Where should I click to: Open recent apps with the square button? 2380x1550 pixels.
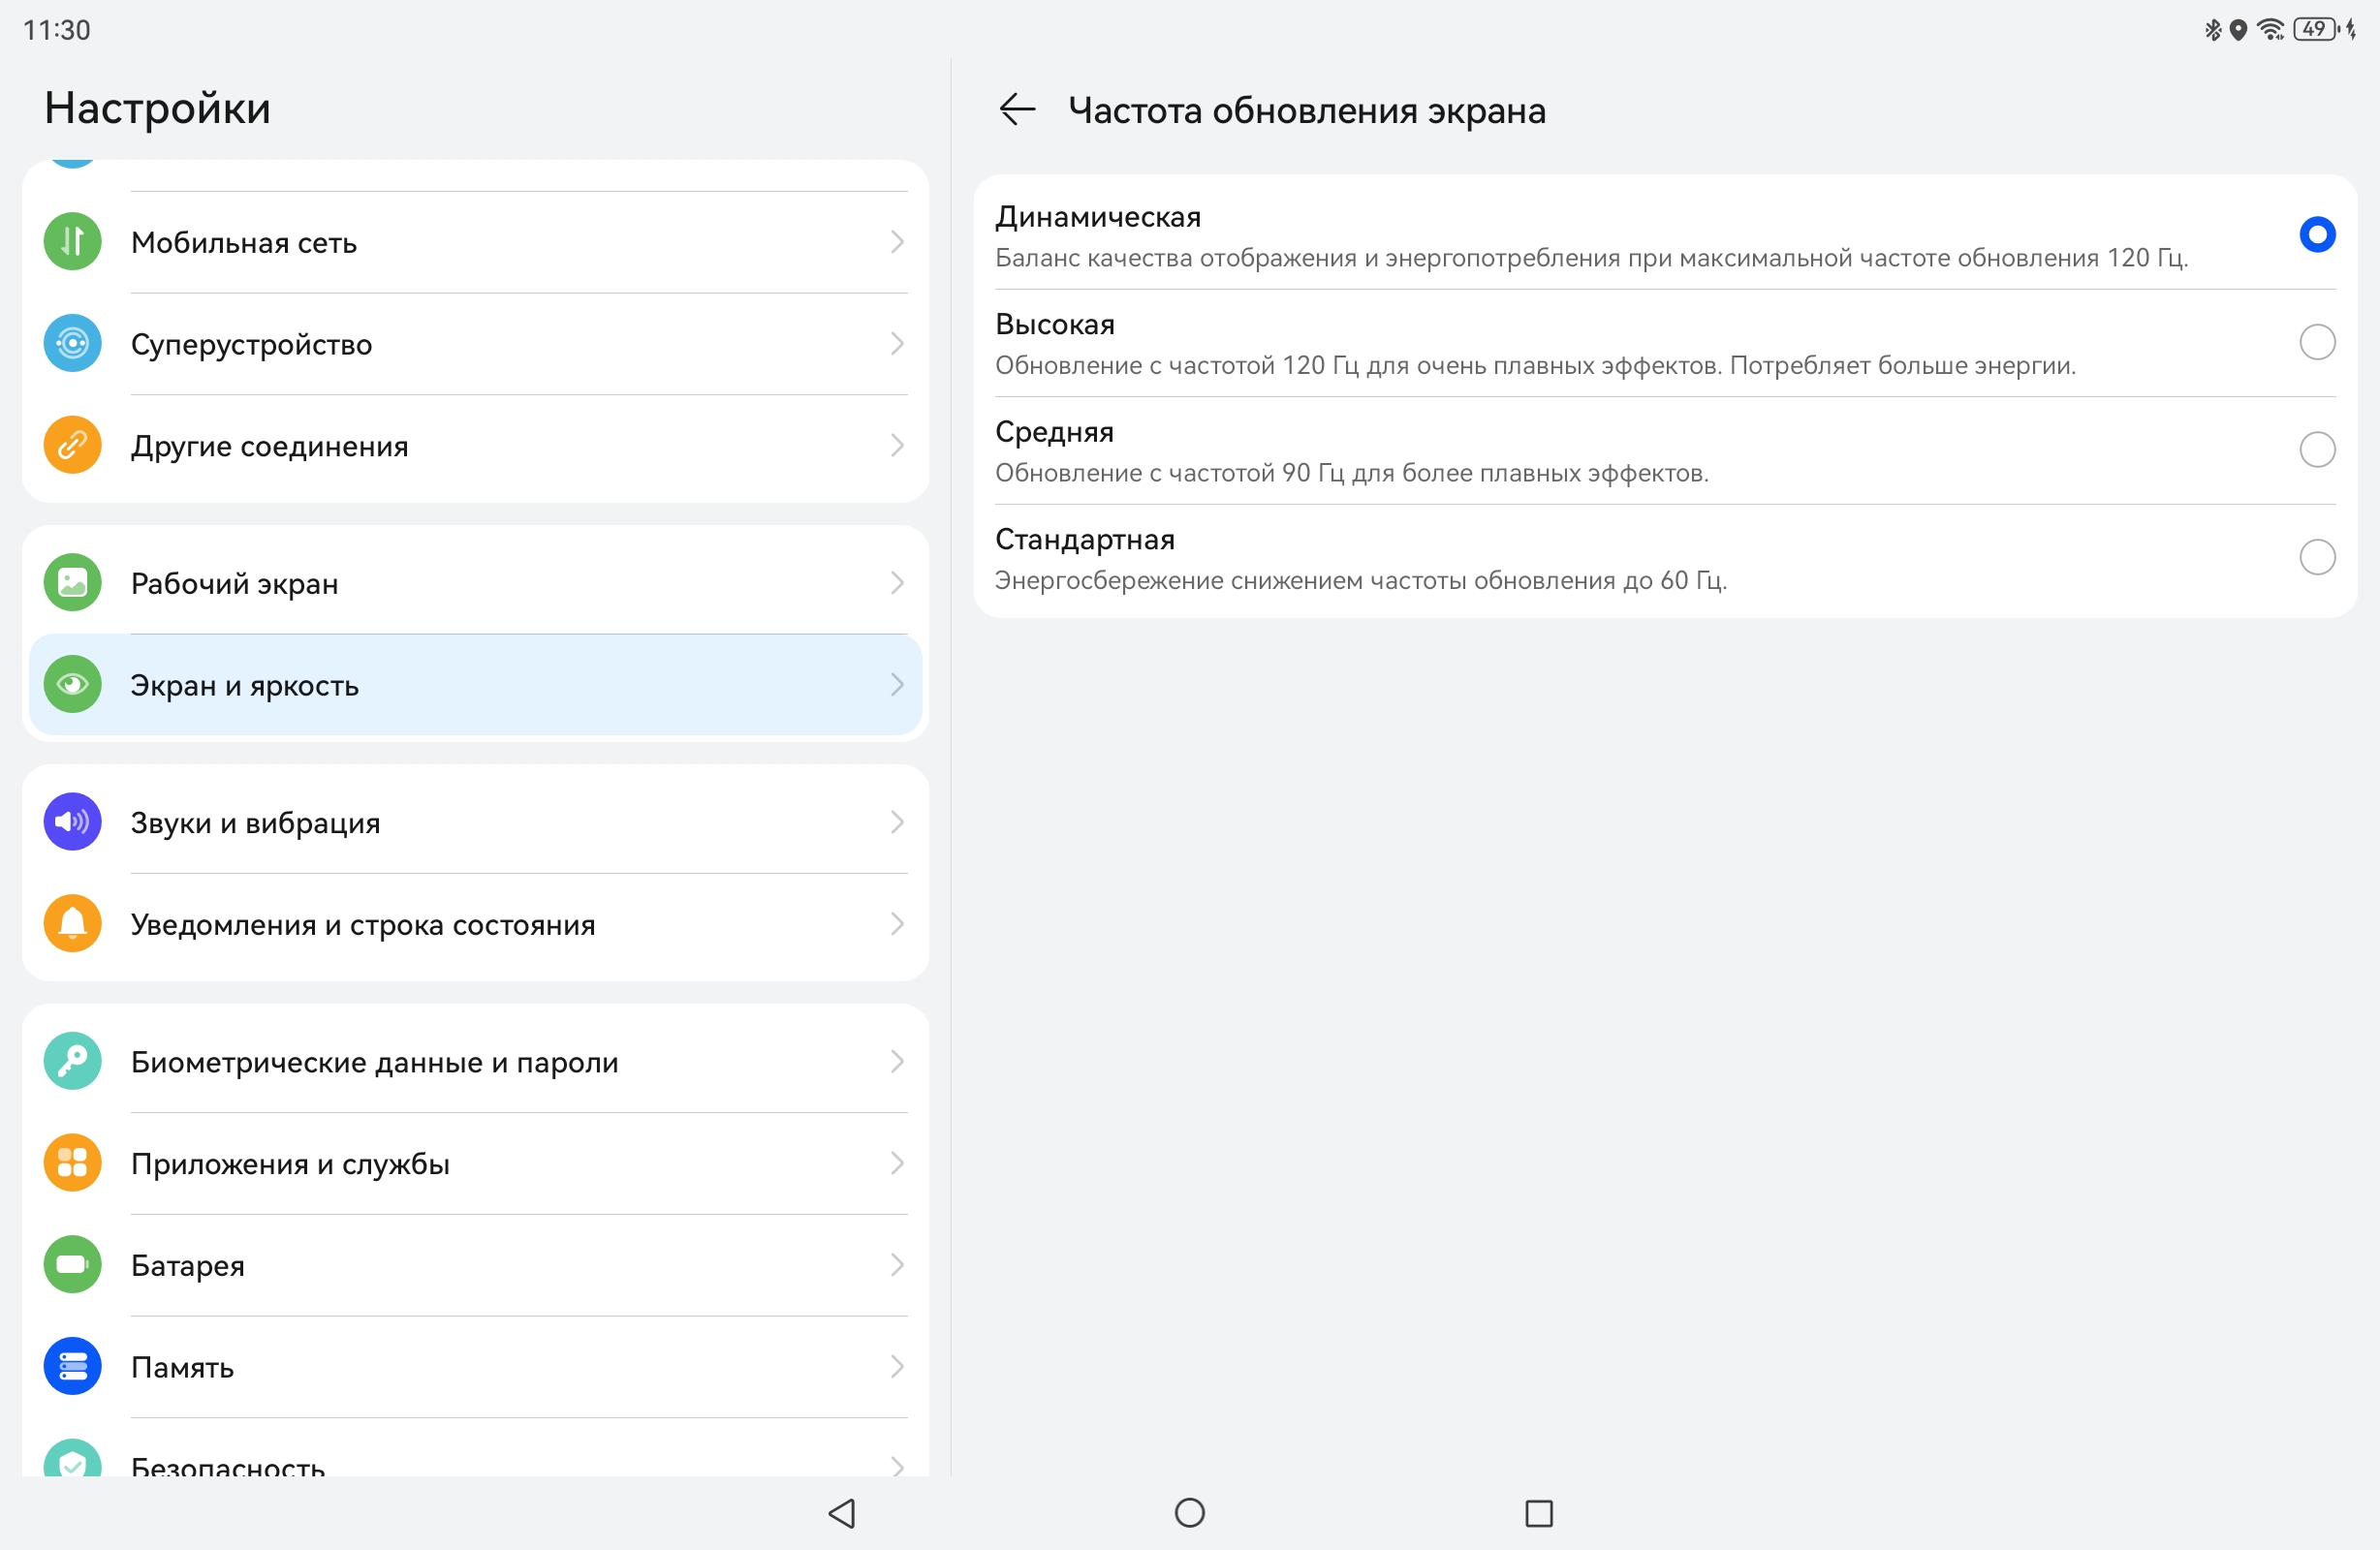coord(1538,1513)
